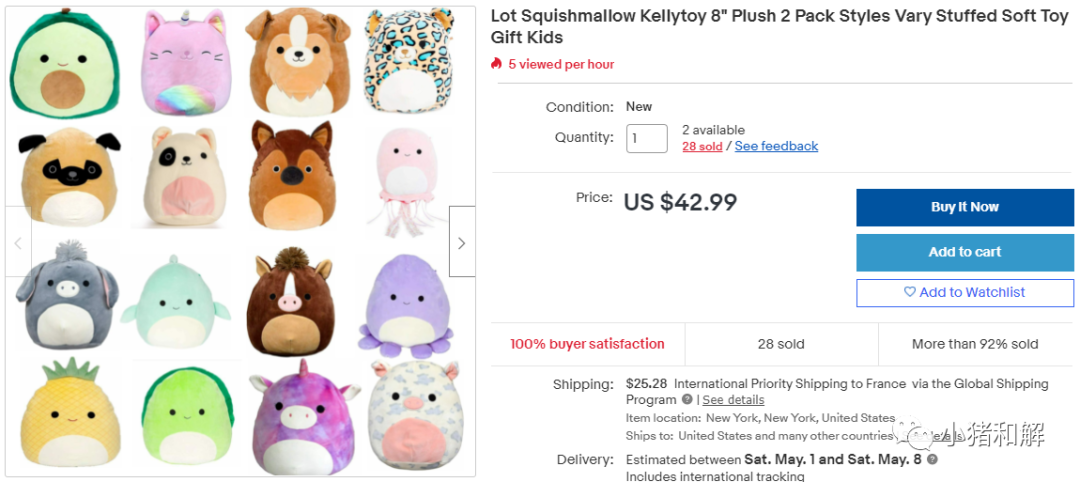Open the 28 sold link
Screen dimensions: 1080x482
point(702,146)
